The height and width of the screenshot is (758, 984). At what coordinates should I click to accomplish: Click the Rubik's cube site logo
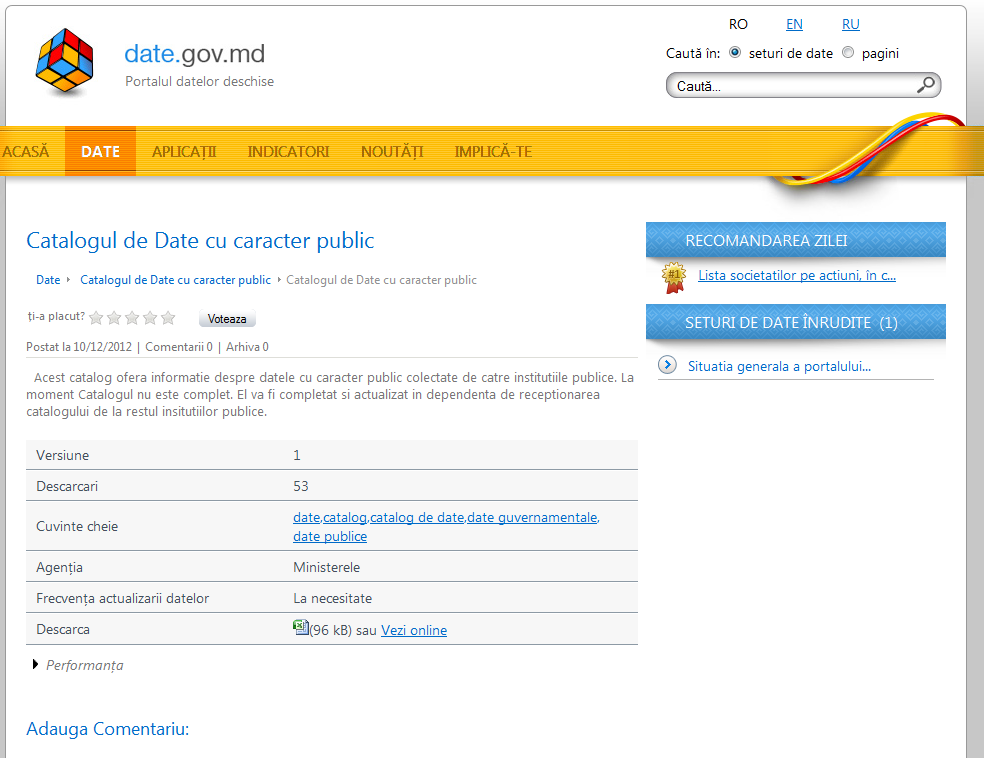pos(65,62)
